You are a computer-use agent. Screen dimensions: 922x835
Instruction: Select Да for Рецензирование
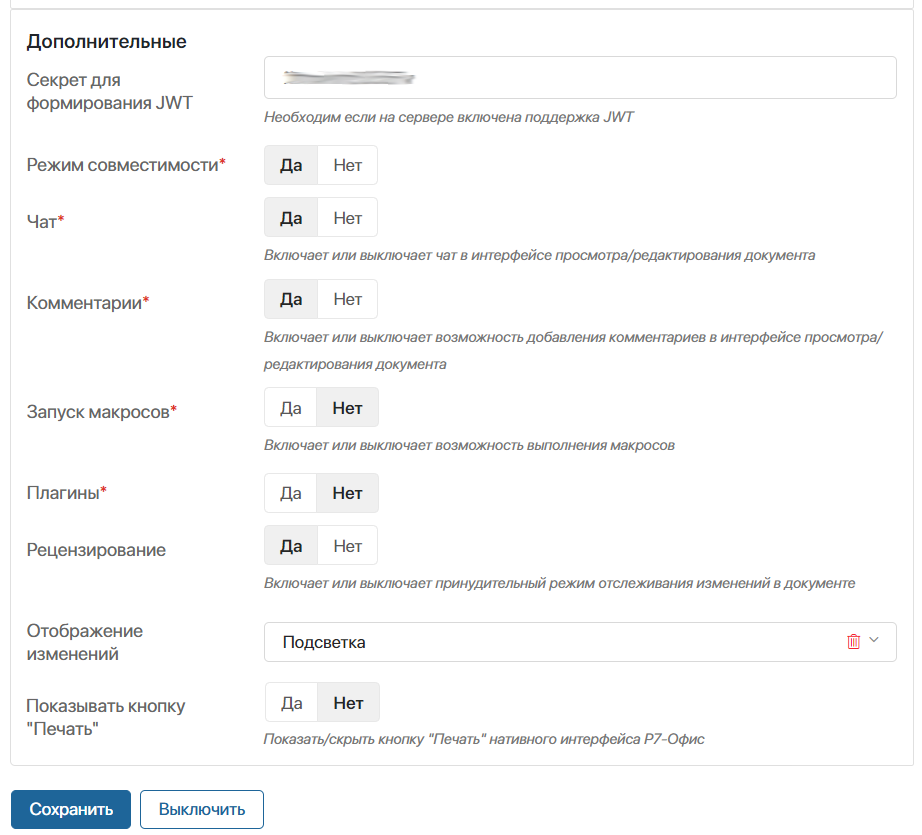291,546
